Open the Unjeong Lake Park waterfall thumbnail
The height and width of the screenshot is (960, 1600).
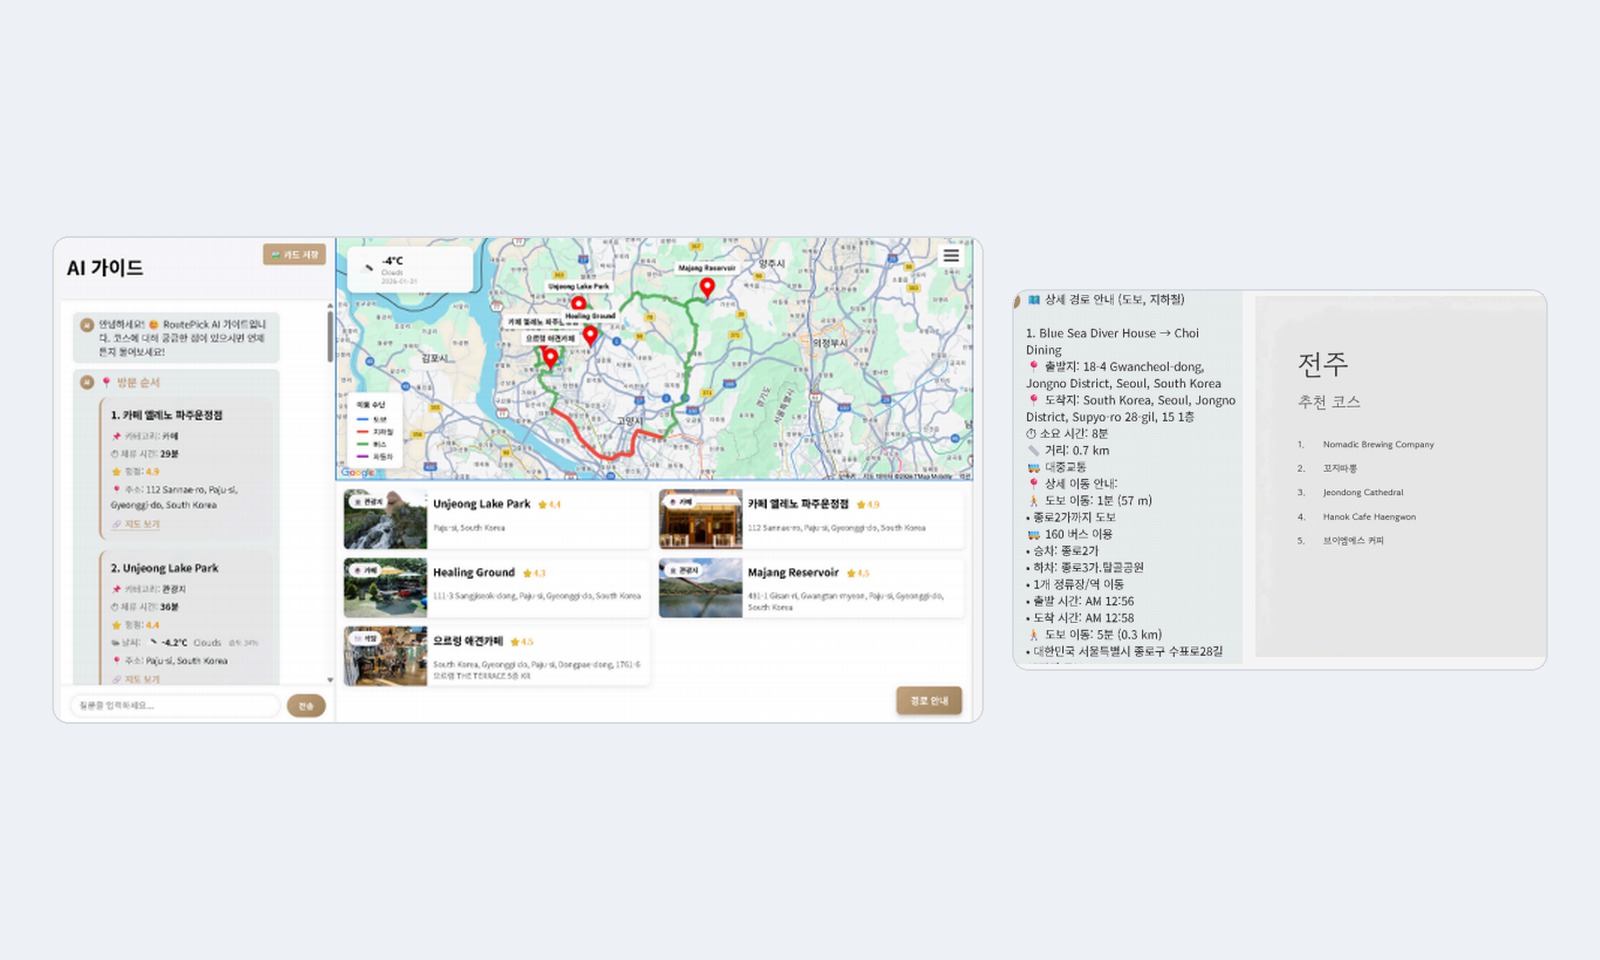[385, 519]
